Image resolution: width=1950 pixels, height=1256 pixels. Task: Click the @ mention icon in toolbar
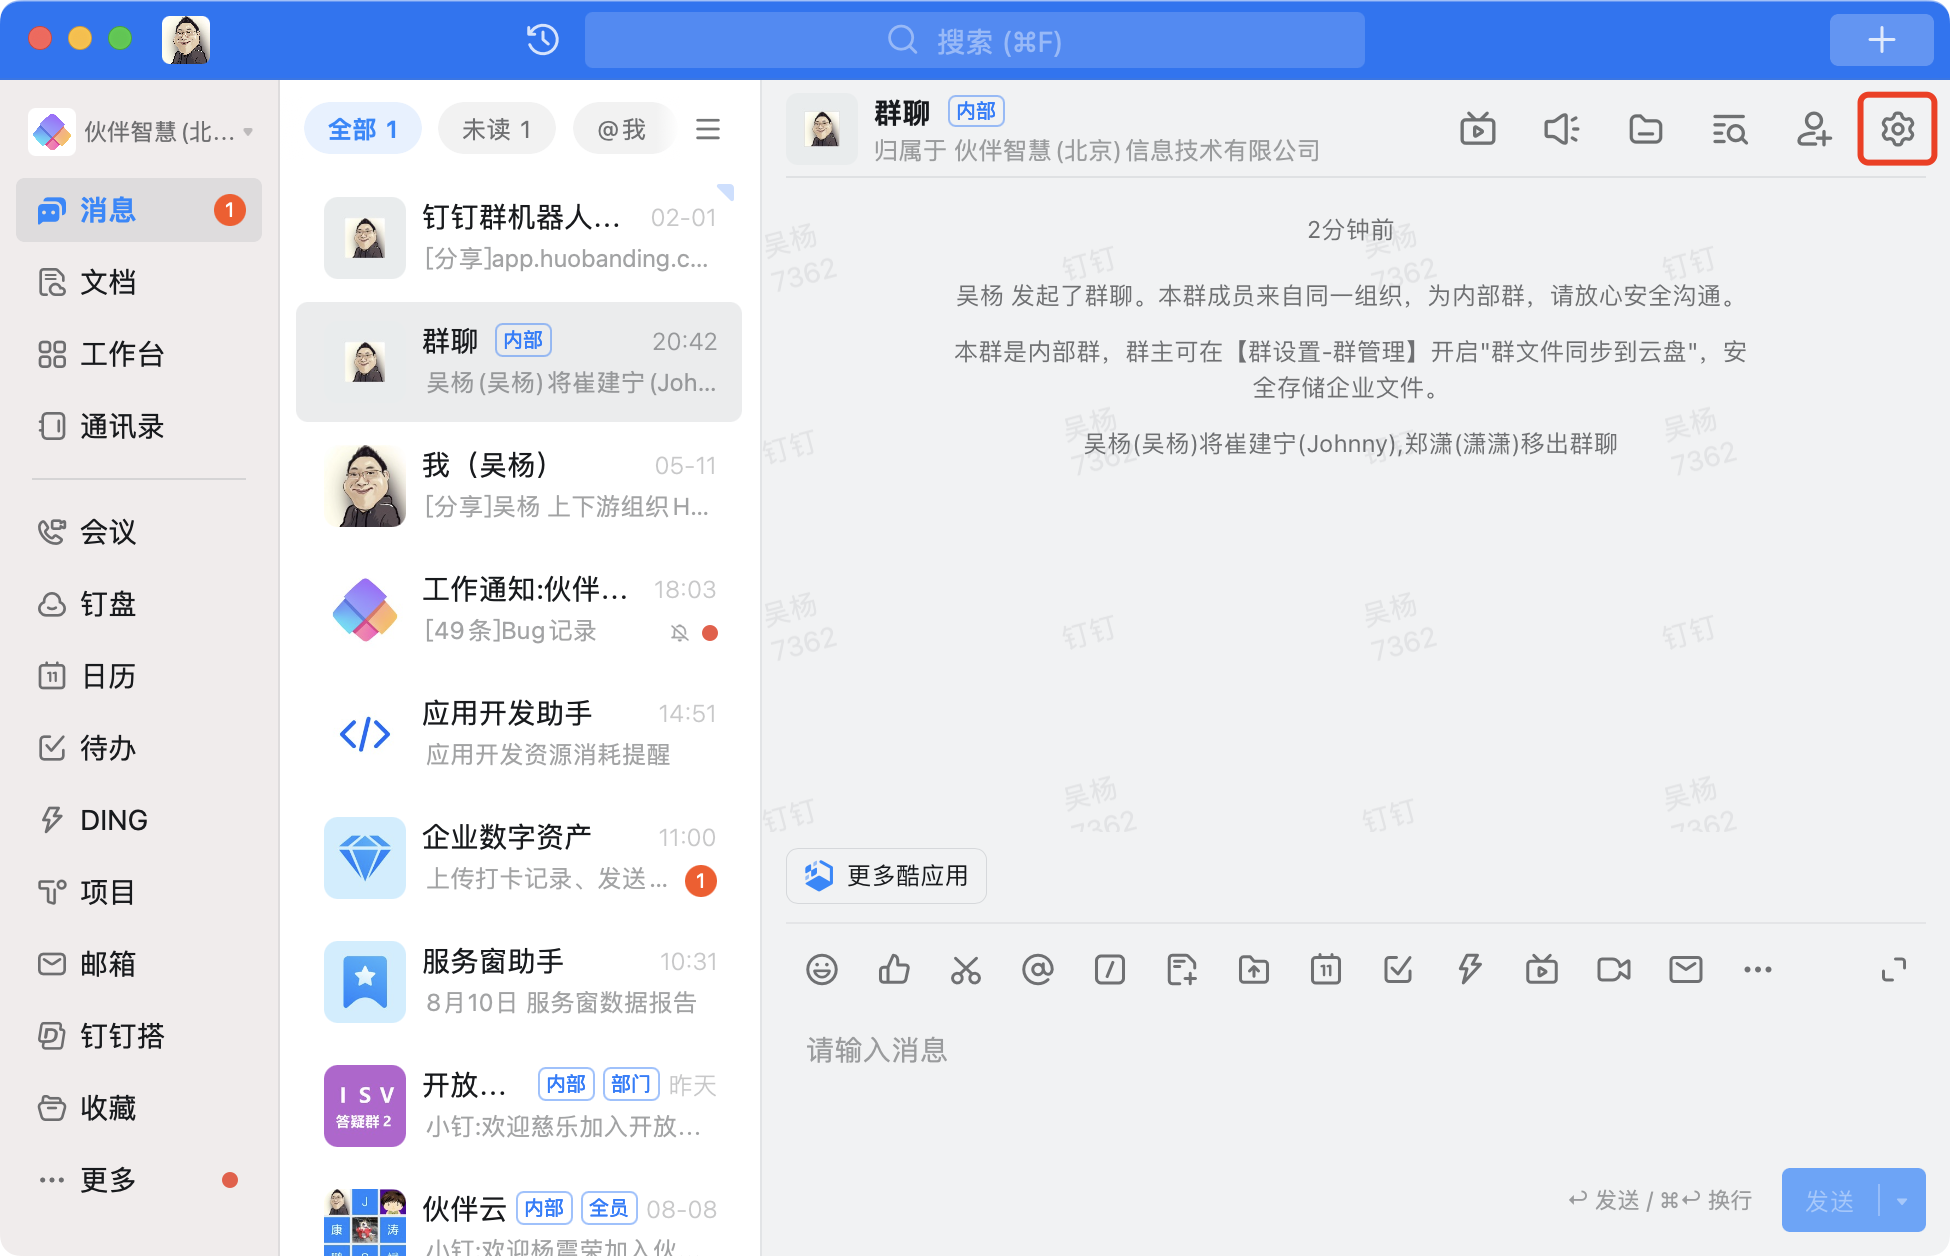[1038, 969]
